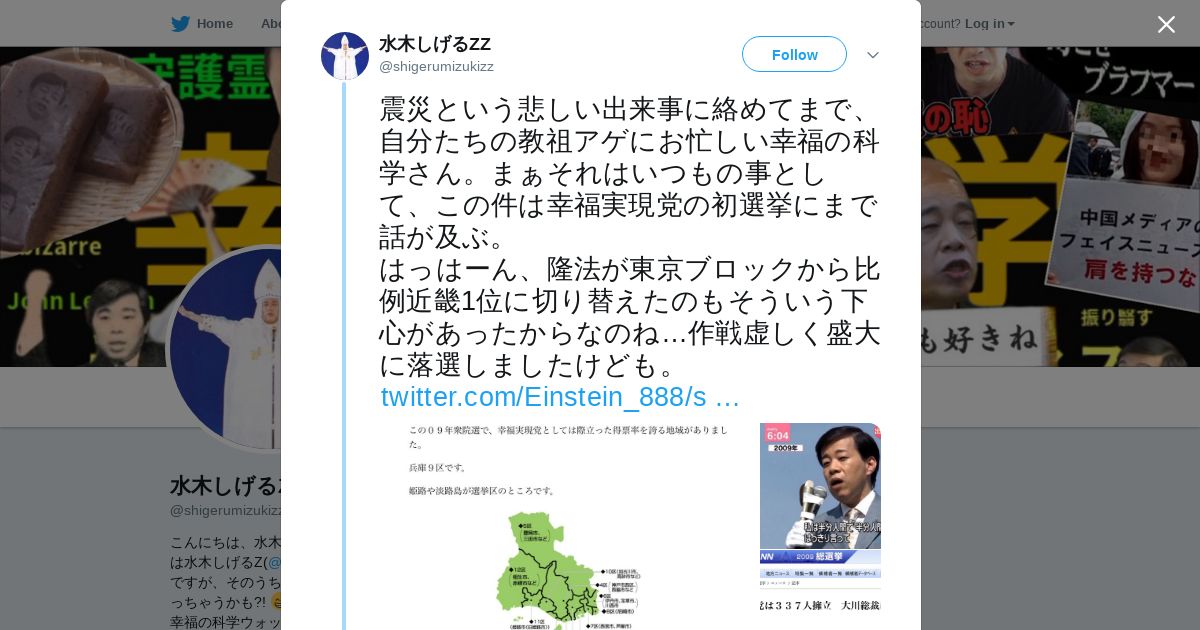This screenshot has height=630, width=1200.
Task: Click the emoji in the profile bio
Action: (x=276, y=602)
